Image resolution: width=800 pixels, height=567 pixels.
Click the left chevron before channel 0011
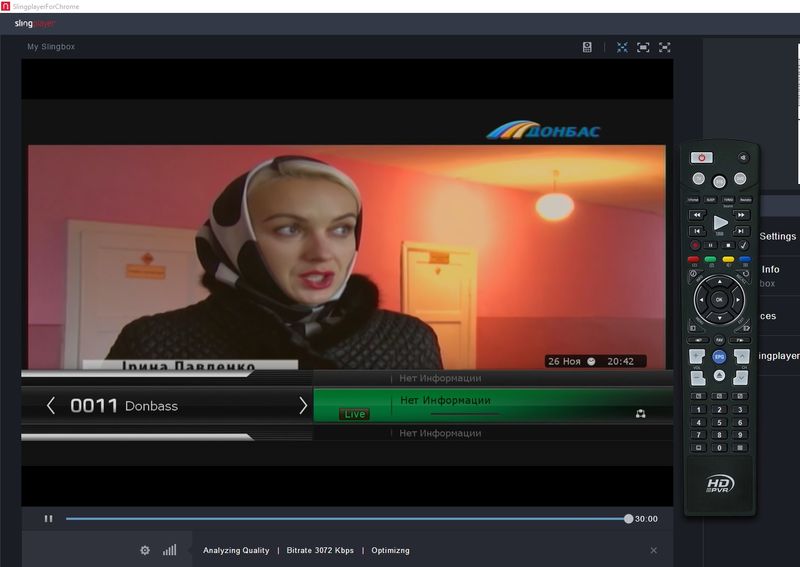coord(51,405)
